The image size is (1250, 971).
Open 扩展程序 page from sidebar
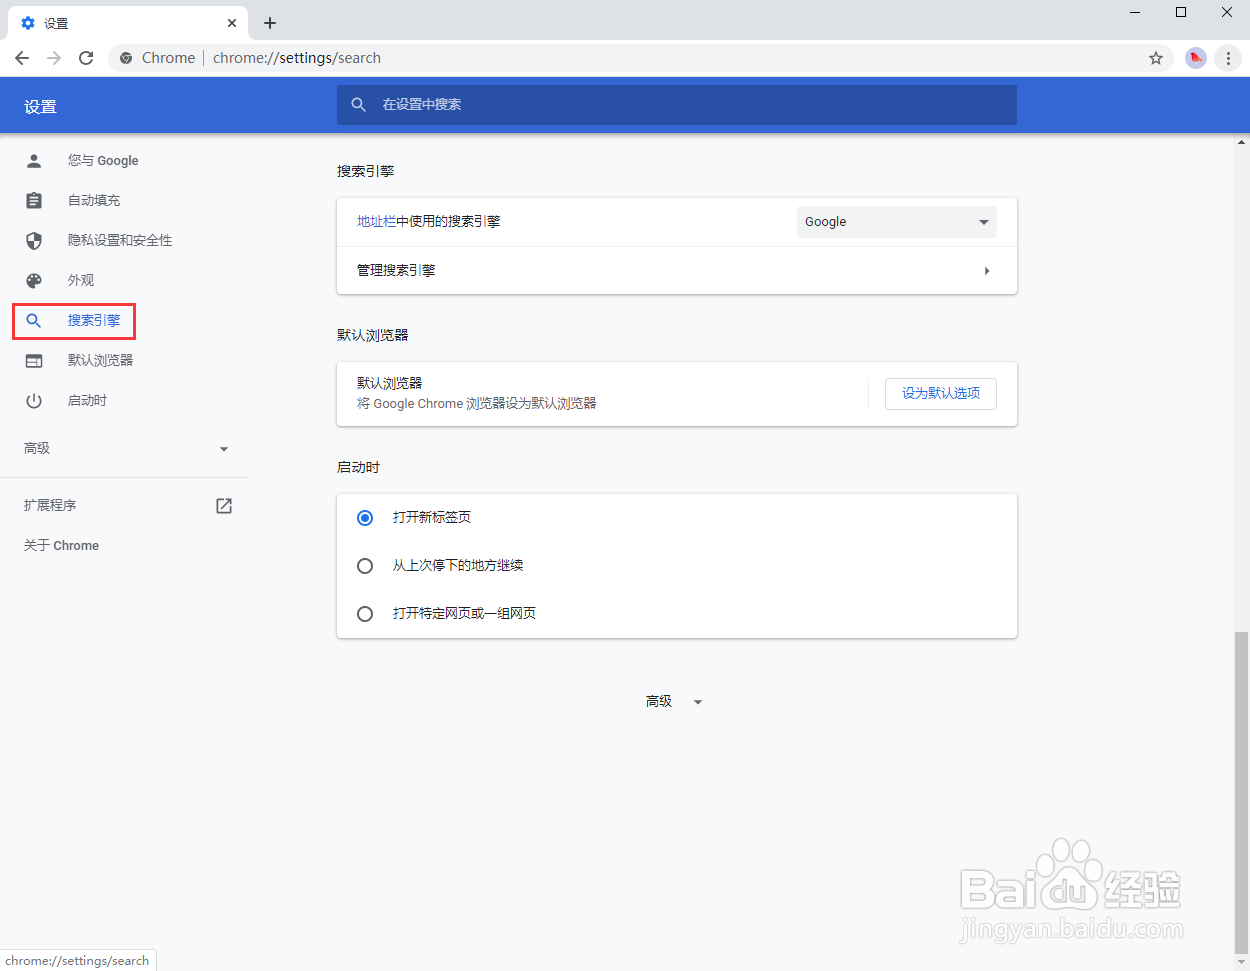(x=50, y=506)
